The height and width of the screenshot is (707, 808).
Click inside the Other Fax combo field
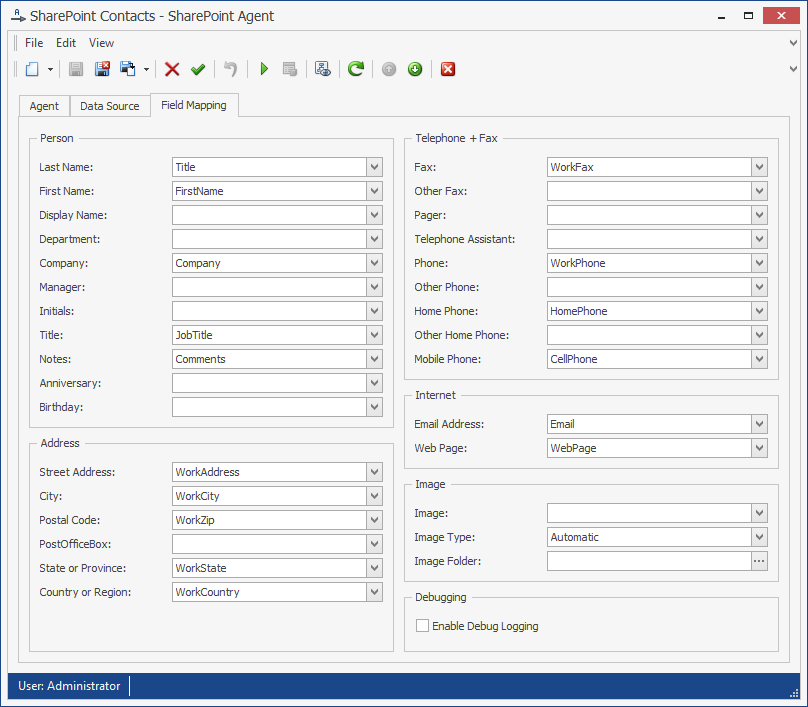[x=649, y=191]
